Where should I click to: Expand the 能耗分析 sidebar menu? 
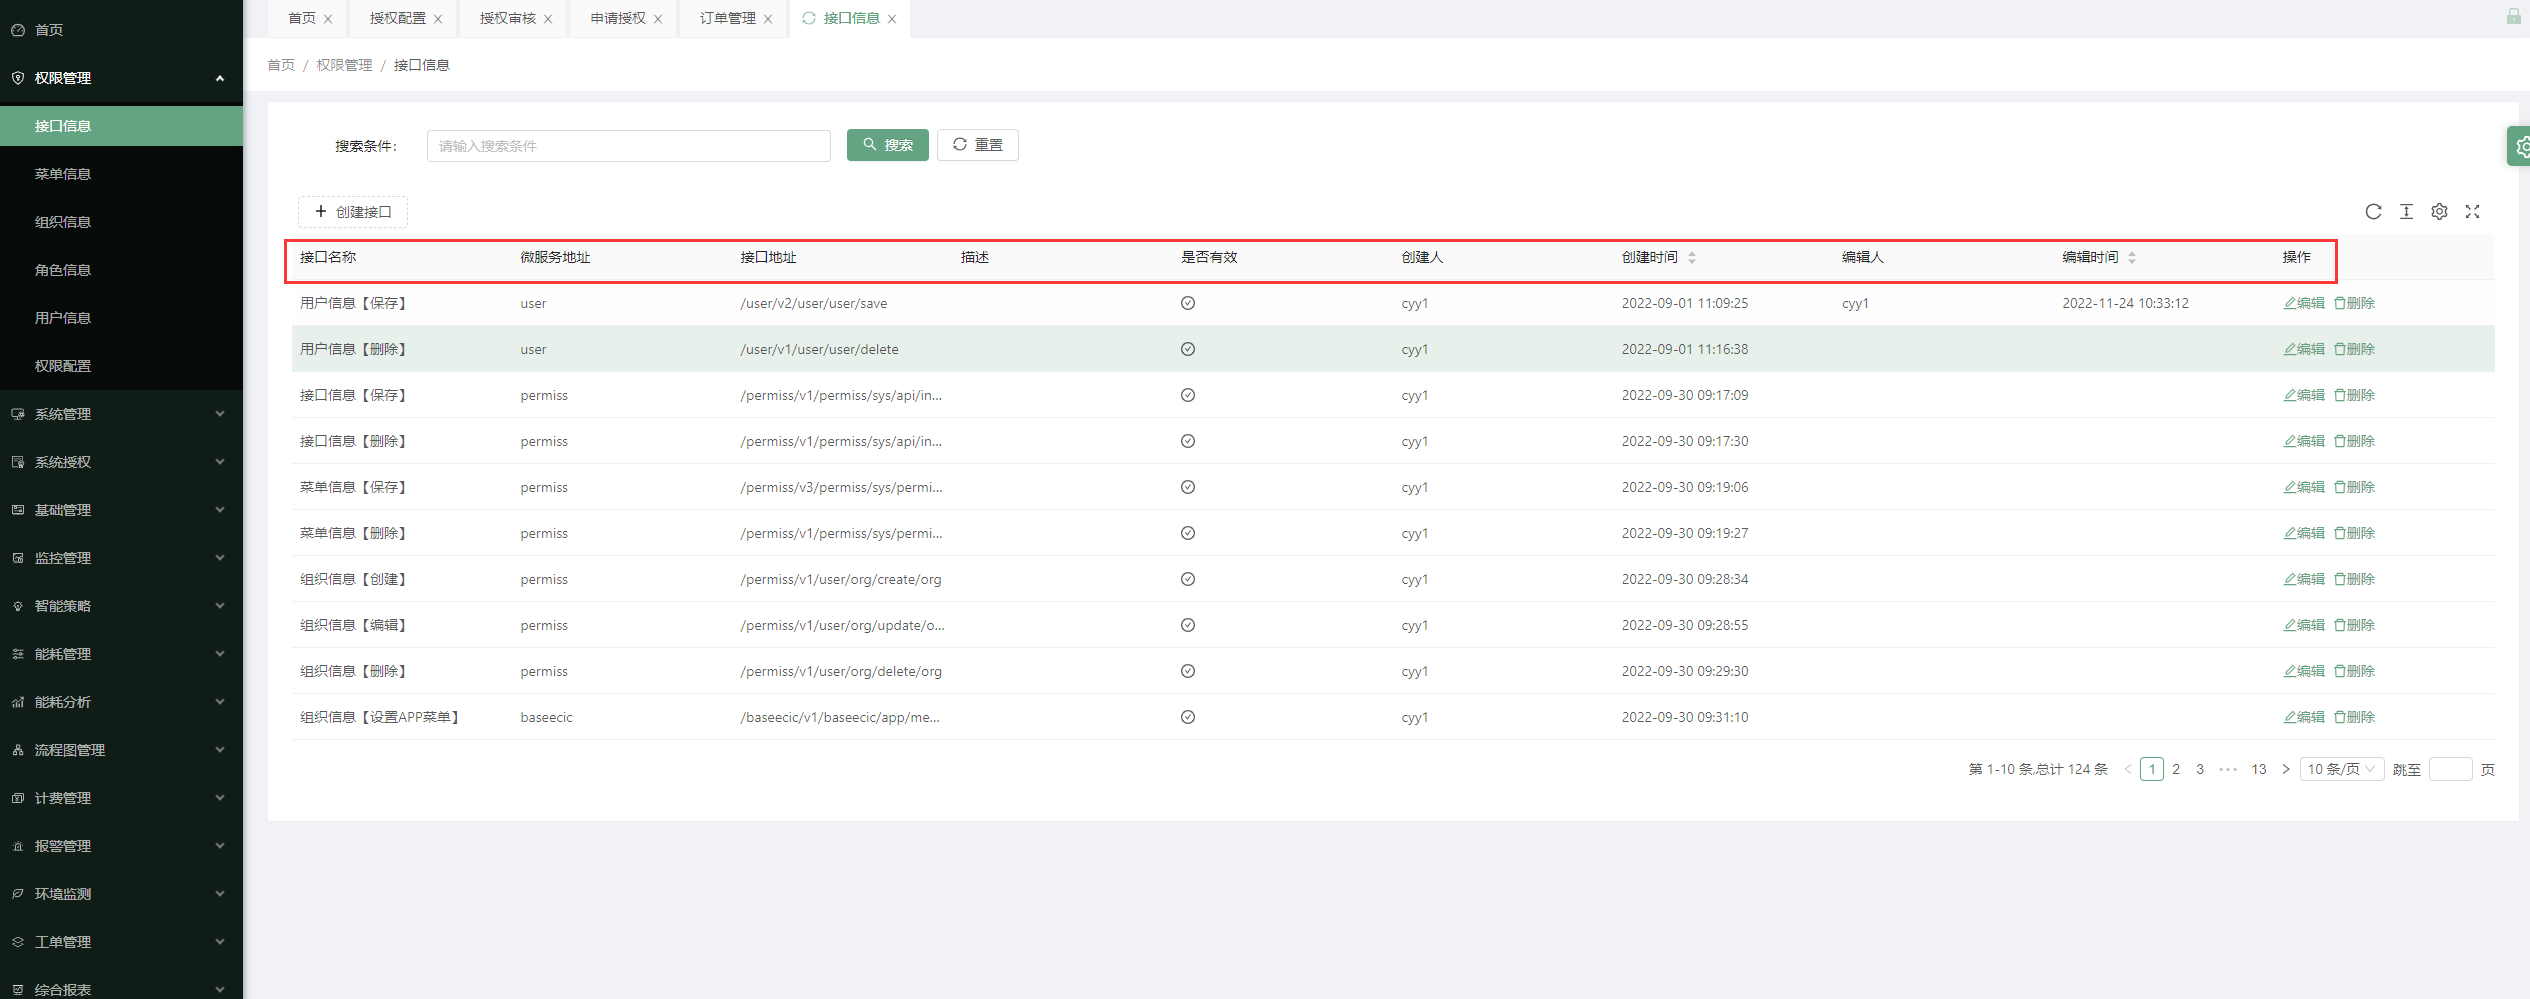pos(121,702)
